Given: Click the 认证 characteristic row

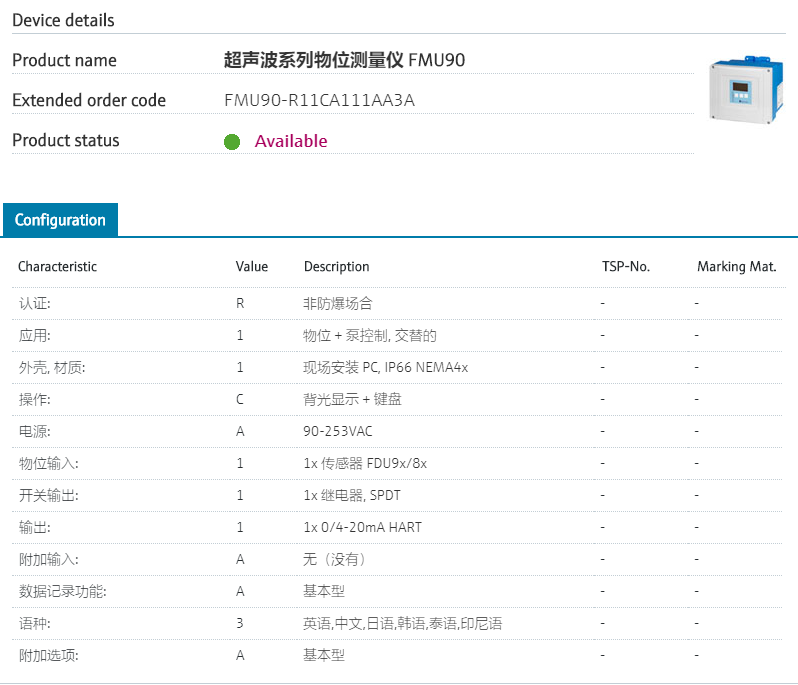Looking at the screenshot, I should pyautogui.click(x=34, y=303).
